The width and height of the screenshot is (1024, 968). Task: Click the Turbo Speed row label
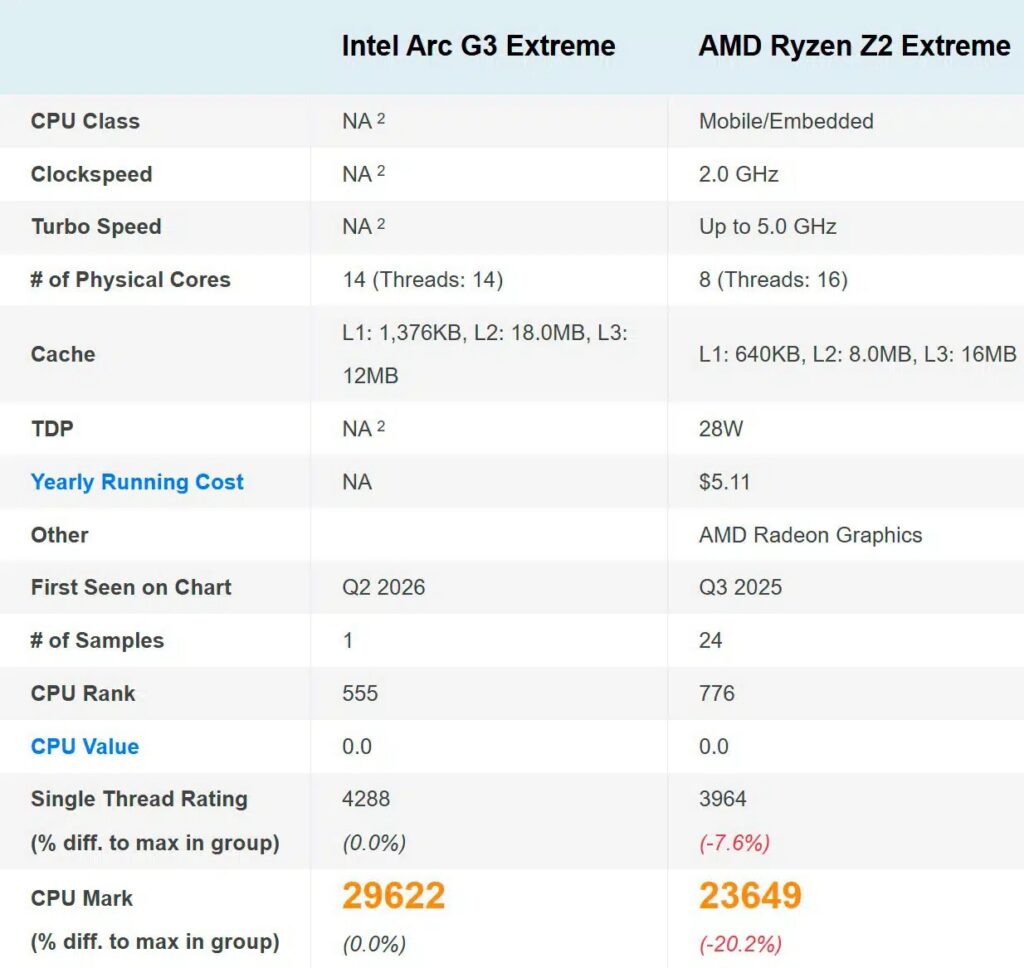pyautogui.click(x=96, y=227)
